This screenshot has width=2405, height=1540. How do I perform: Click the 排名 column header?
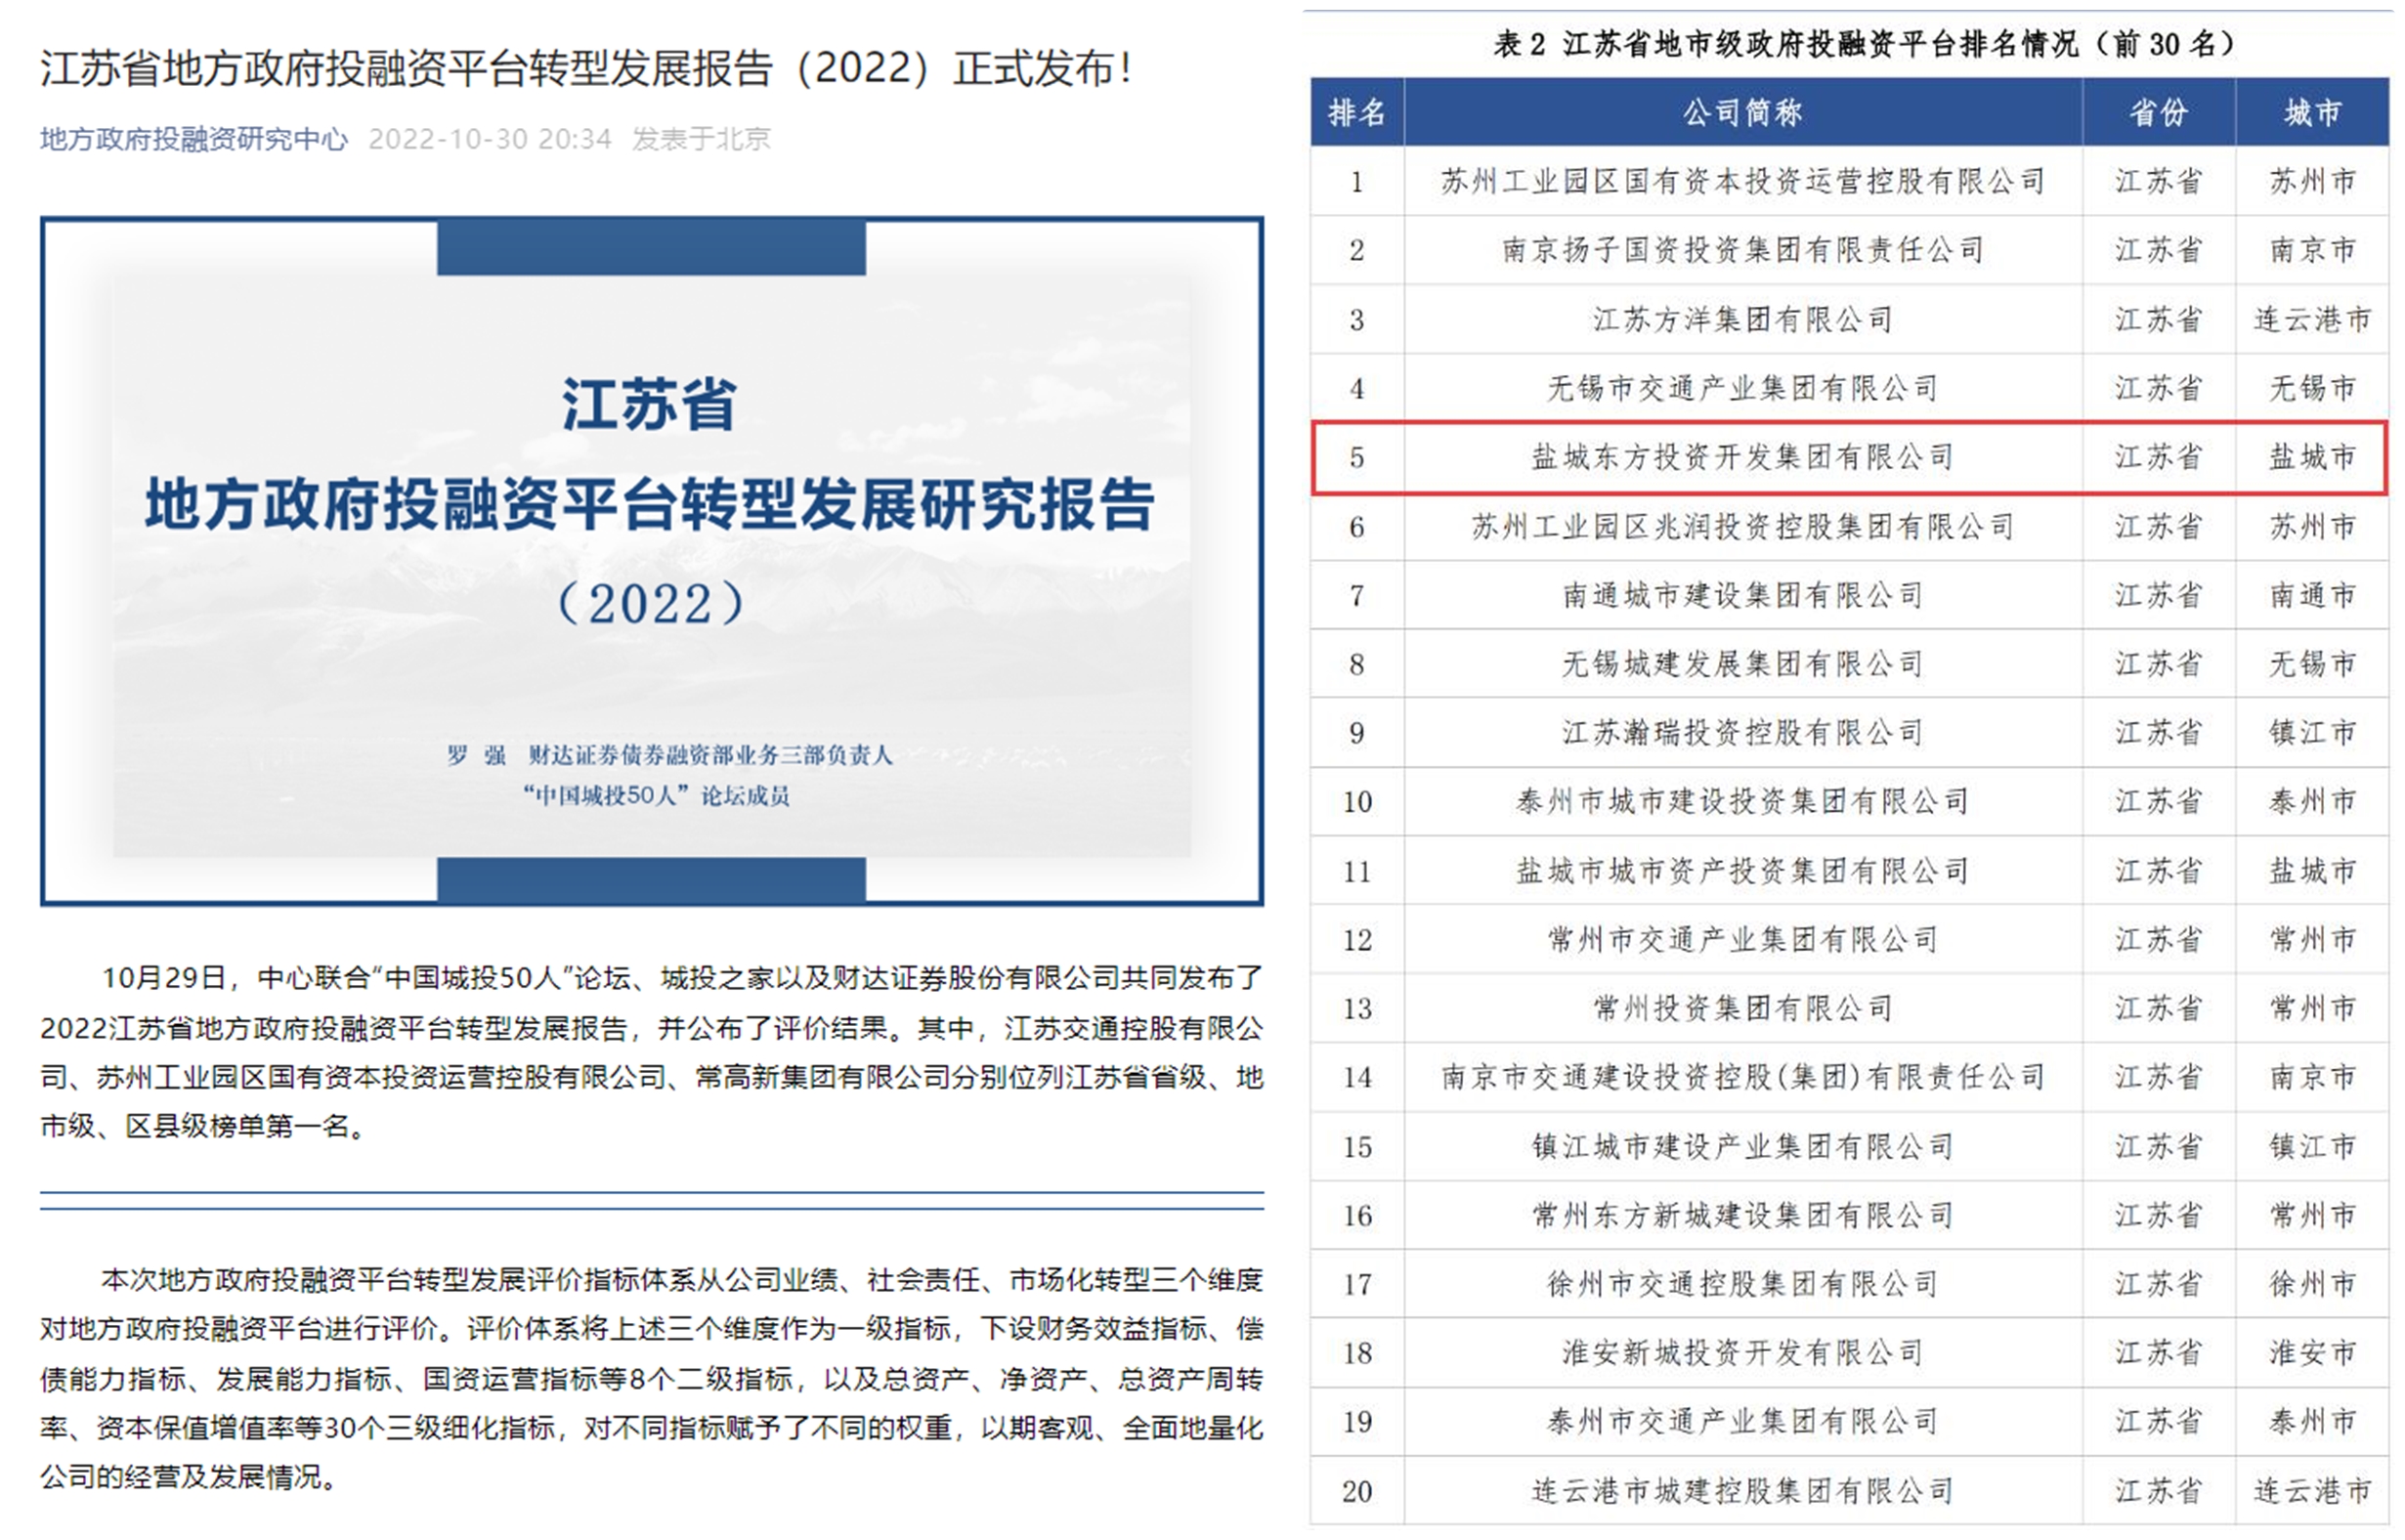pyautogui.click(x=1356, y=112)
